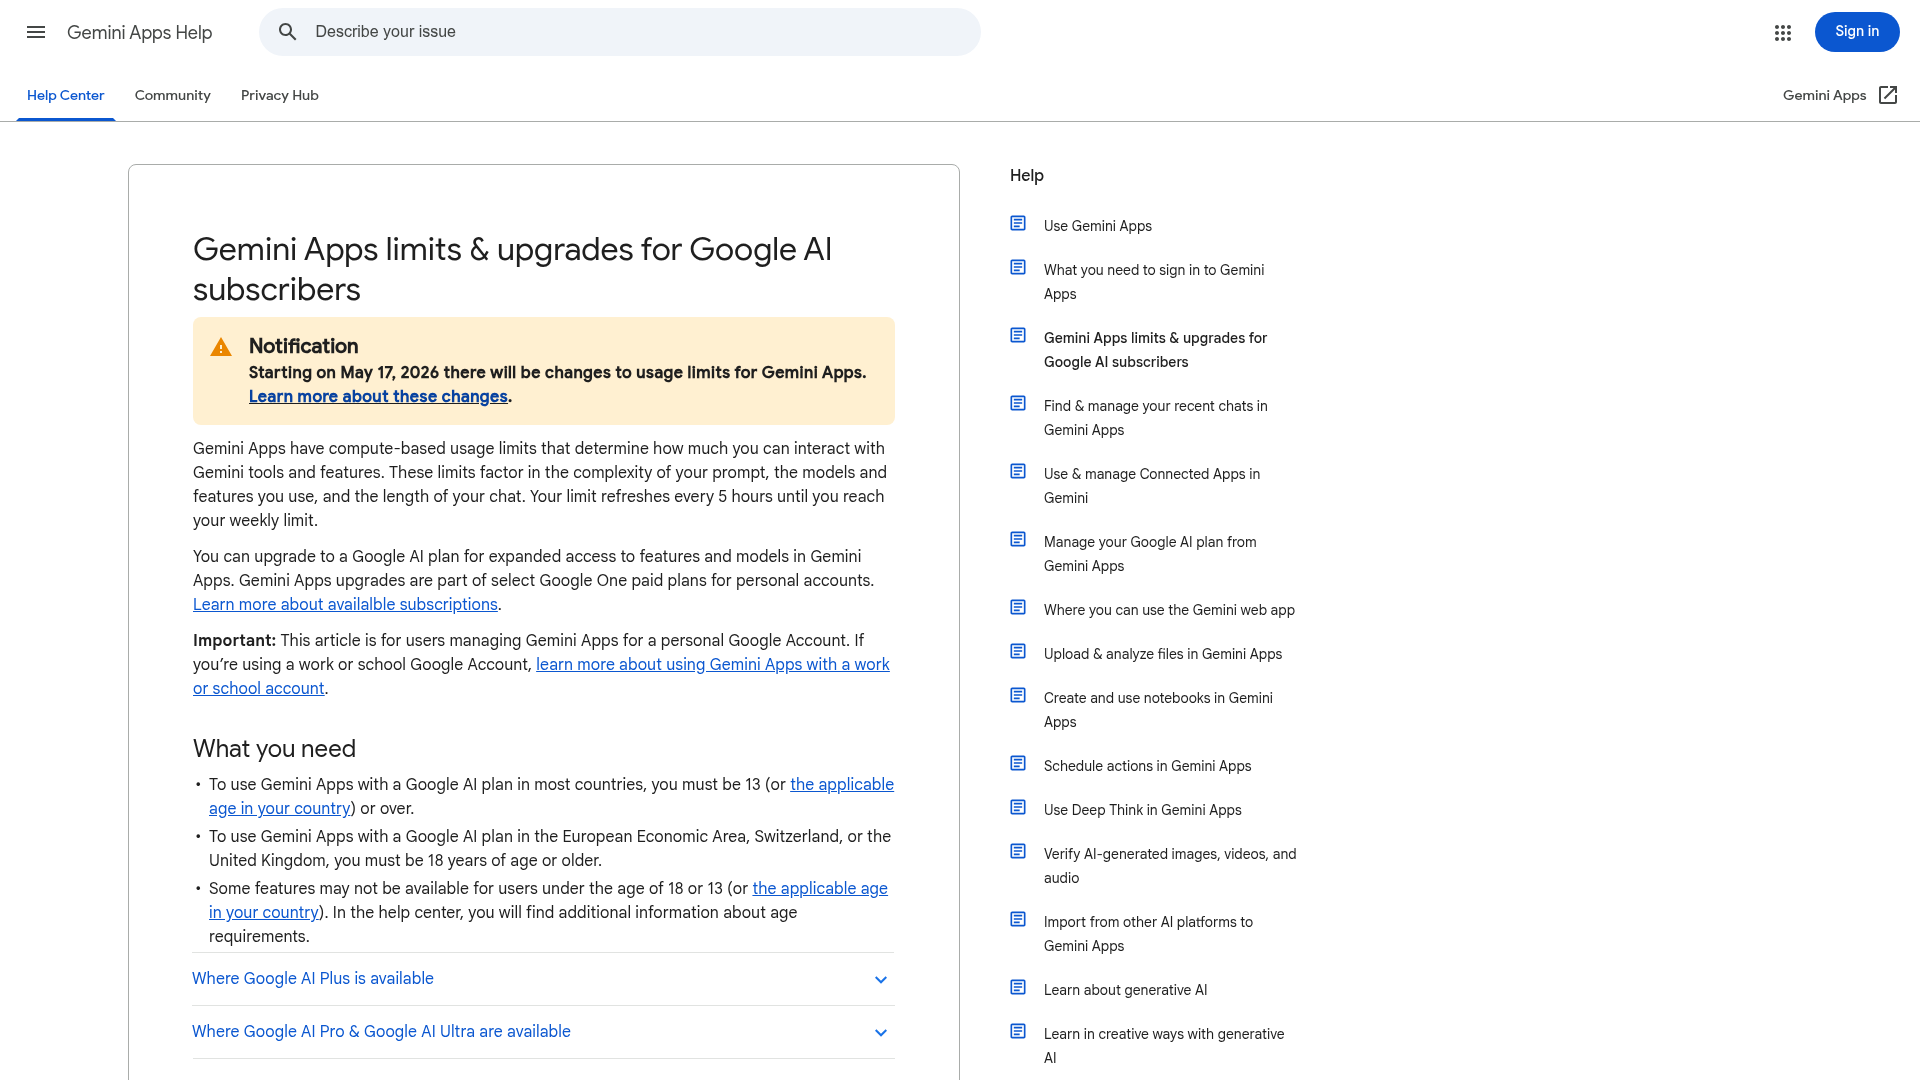
Task: Click article icon beside Use Gemini Apps
Action: point(1018,223)
